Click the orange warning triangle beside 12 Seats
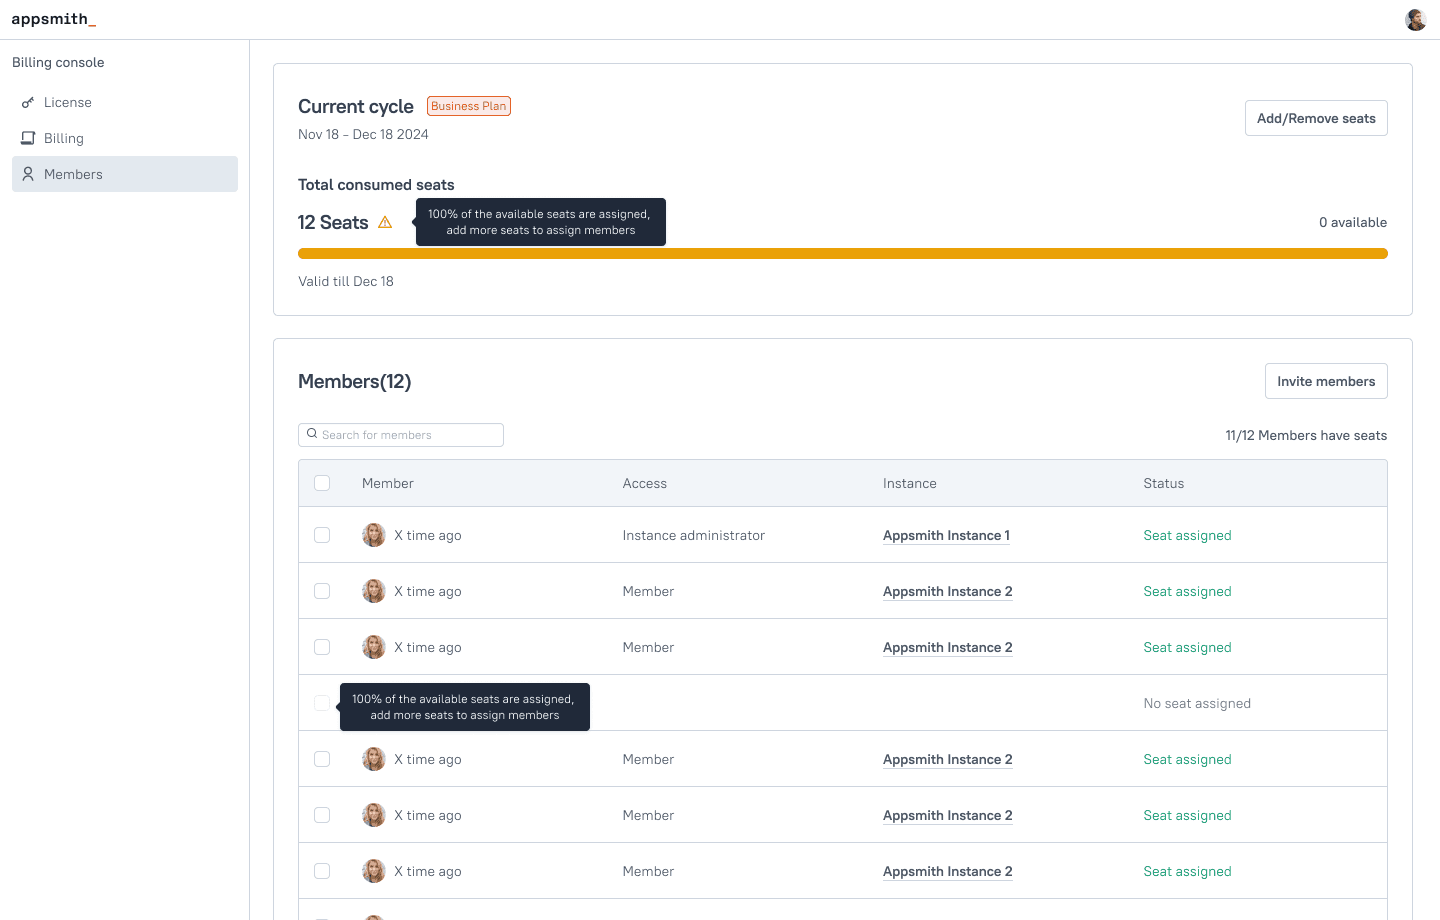 click(x=385, y=222)
